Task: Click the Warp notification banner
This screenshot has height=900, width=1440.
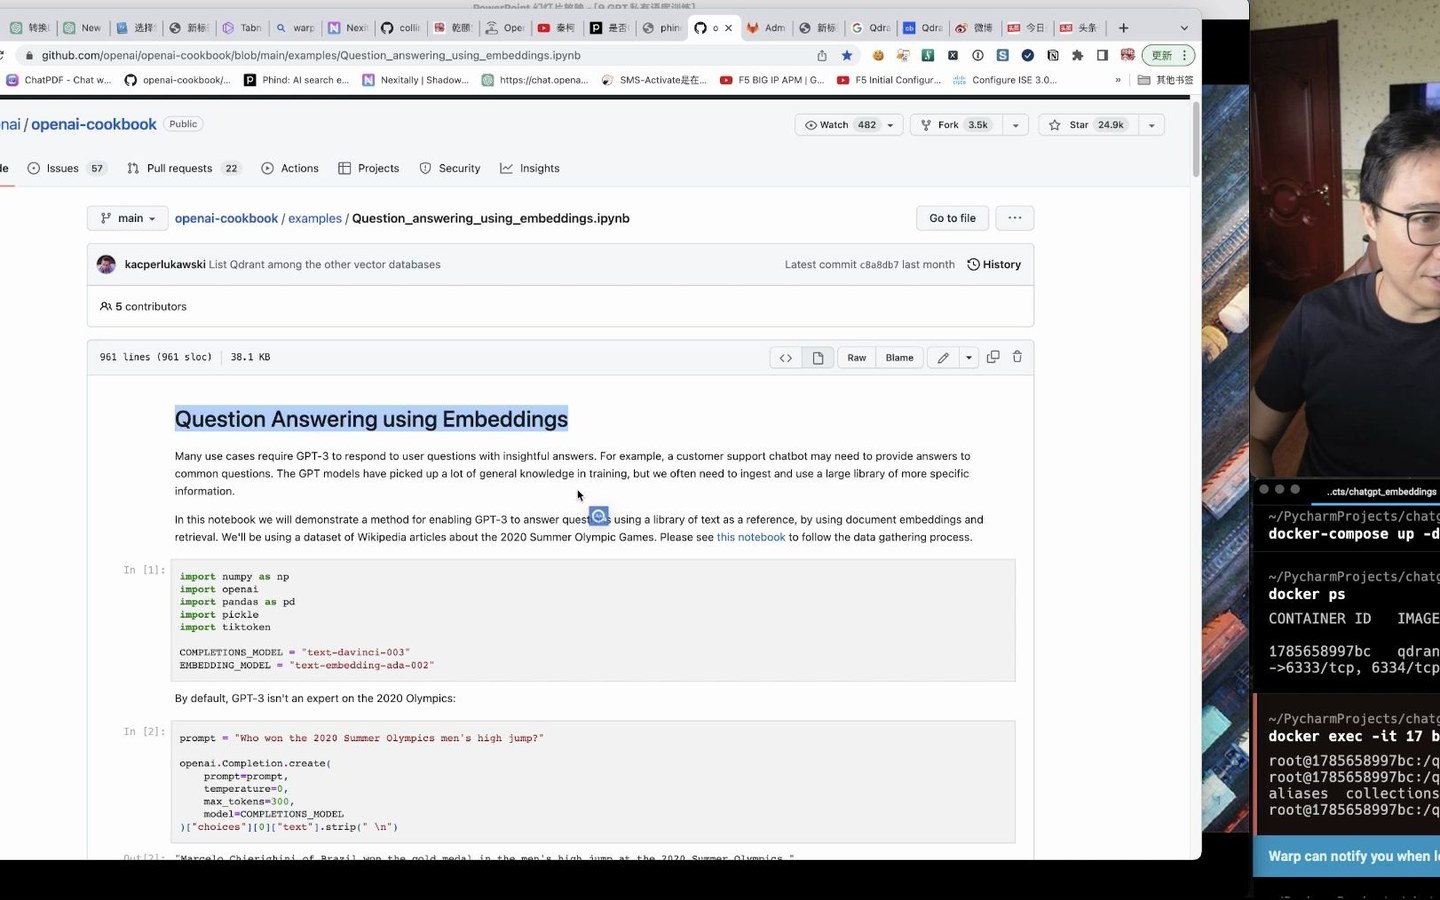Action: (x=1346, y=856)
